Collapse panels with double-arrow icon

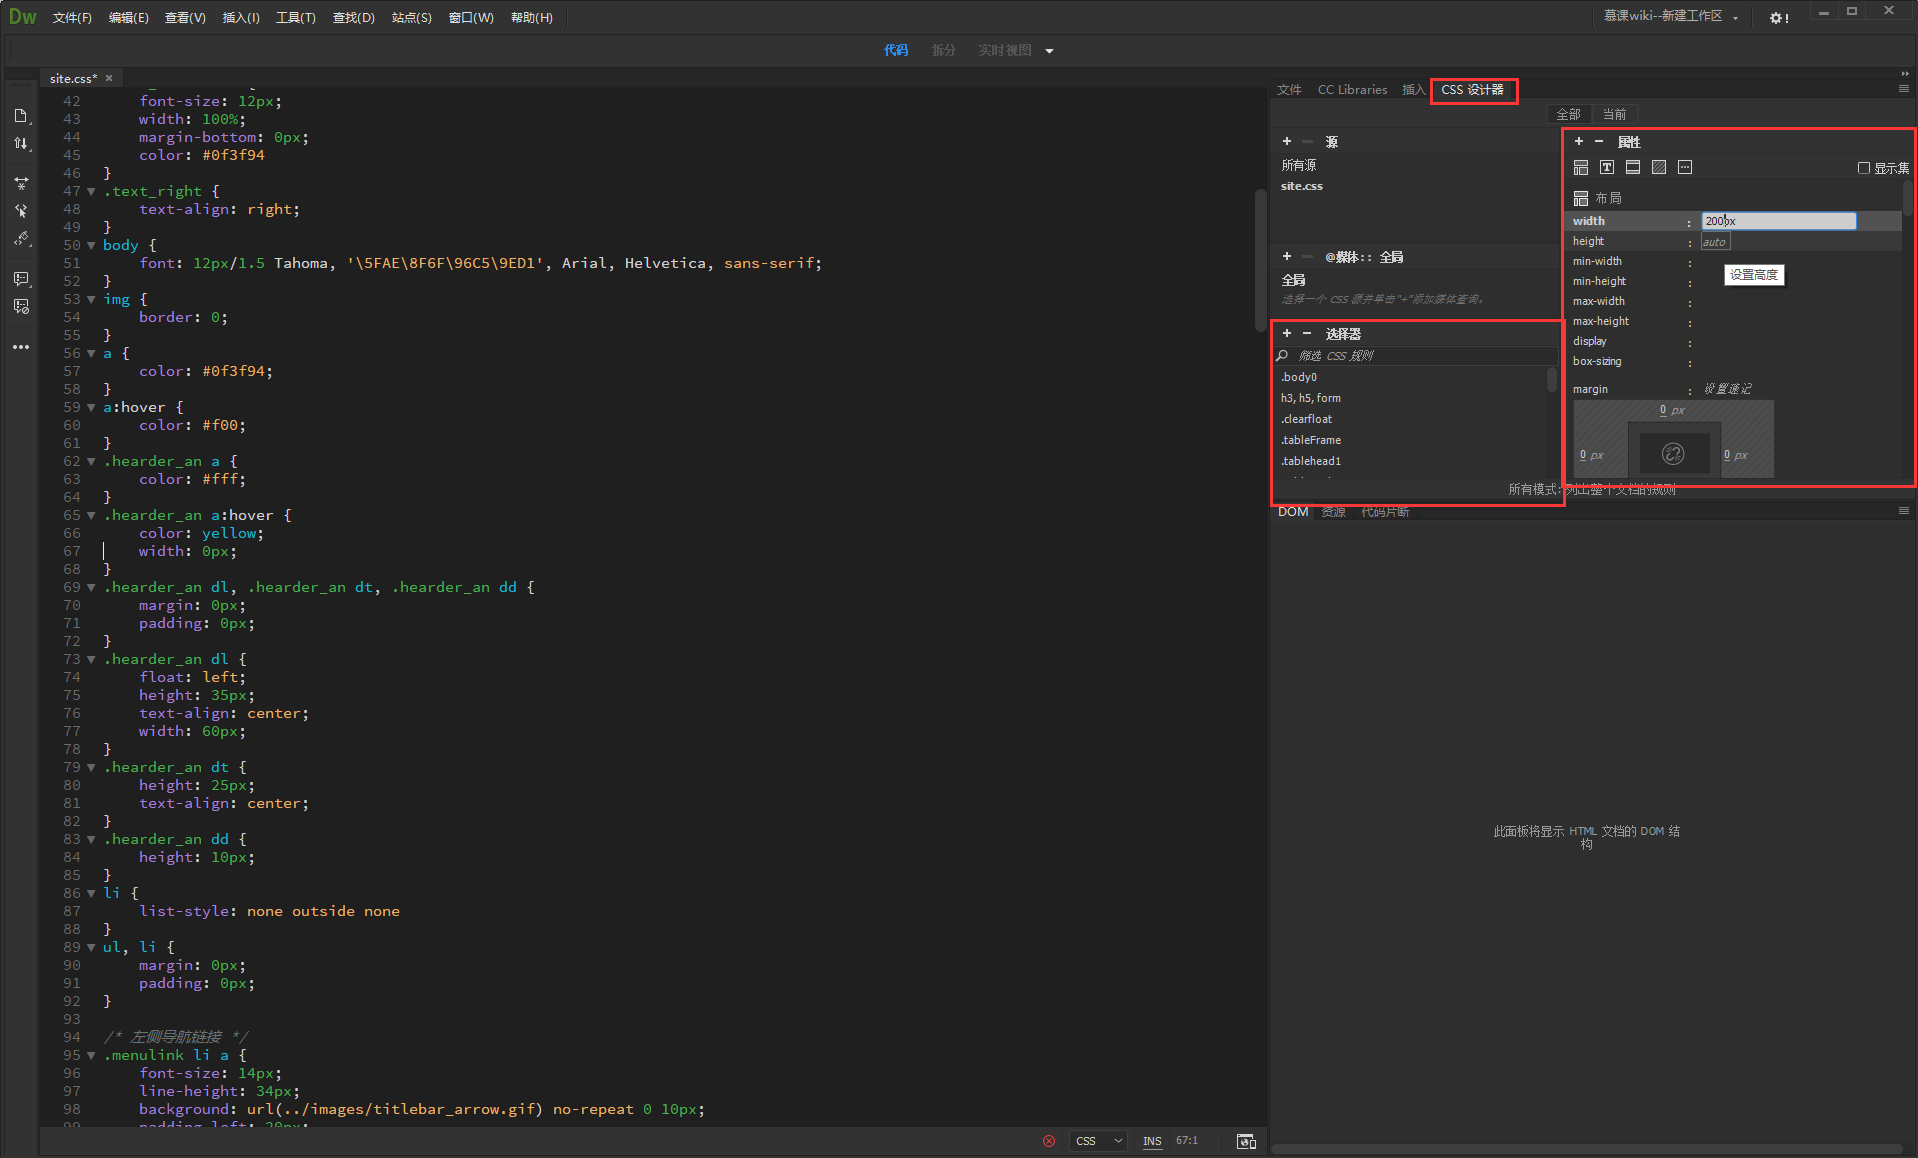pos(1905,74)
